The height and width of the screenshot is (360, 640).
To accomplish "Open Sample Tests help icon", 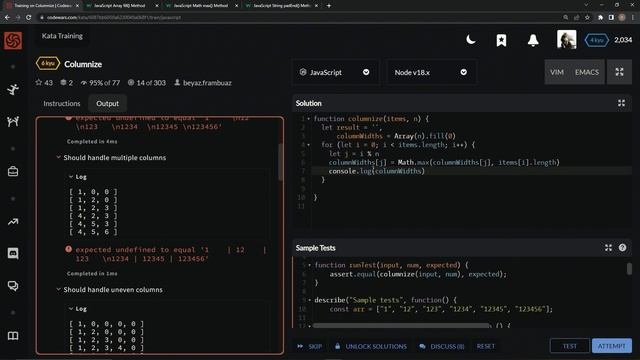I will click(x=622, y=248).
